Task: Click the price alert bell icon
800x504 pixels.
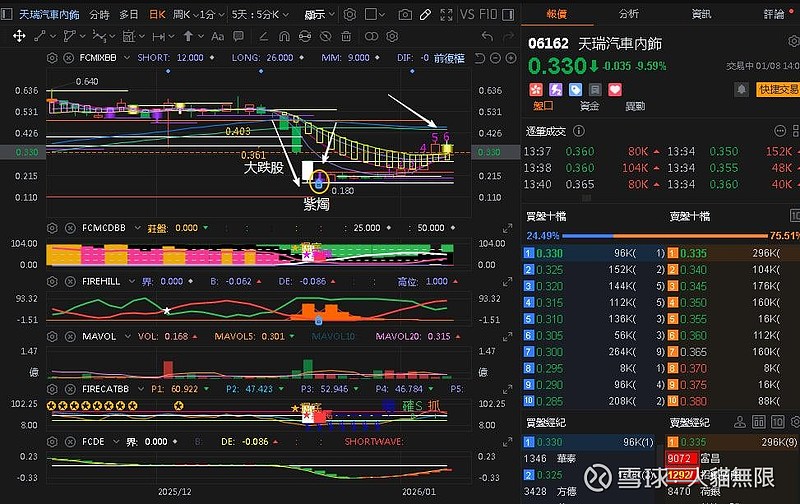Action: (x=741, y=88)
